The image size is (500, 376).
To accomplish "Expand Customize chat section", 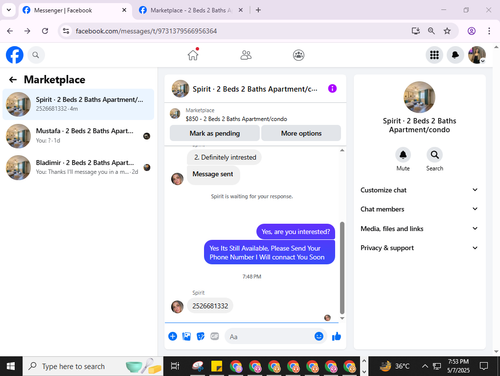I will pos(419,190).
